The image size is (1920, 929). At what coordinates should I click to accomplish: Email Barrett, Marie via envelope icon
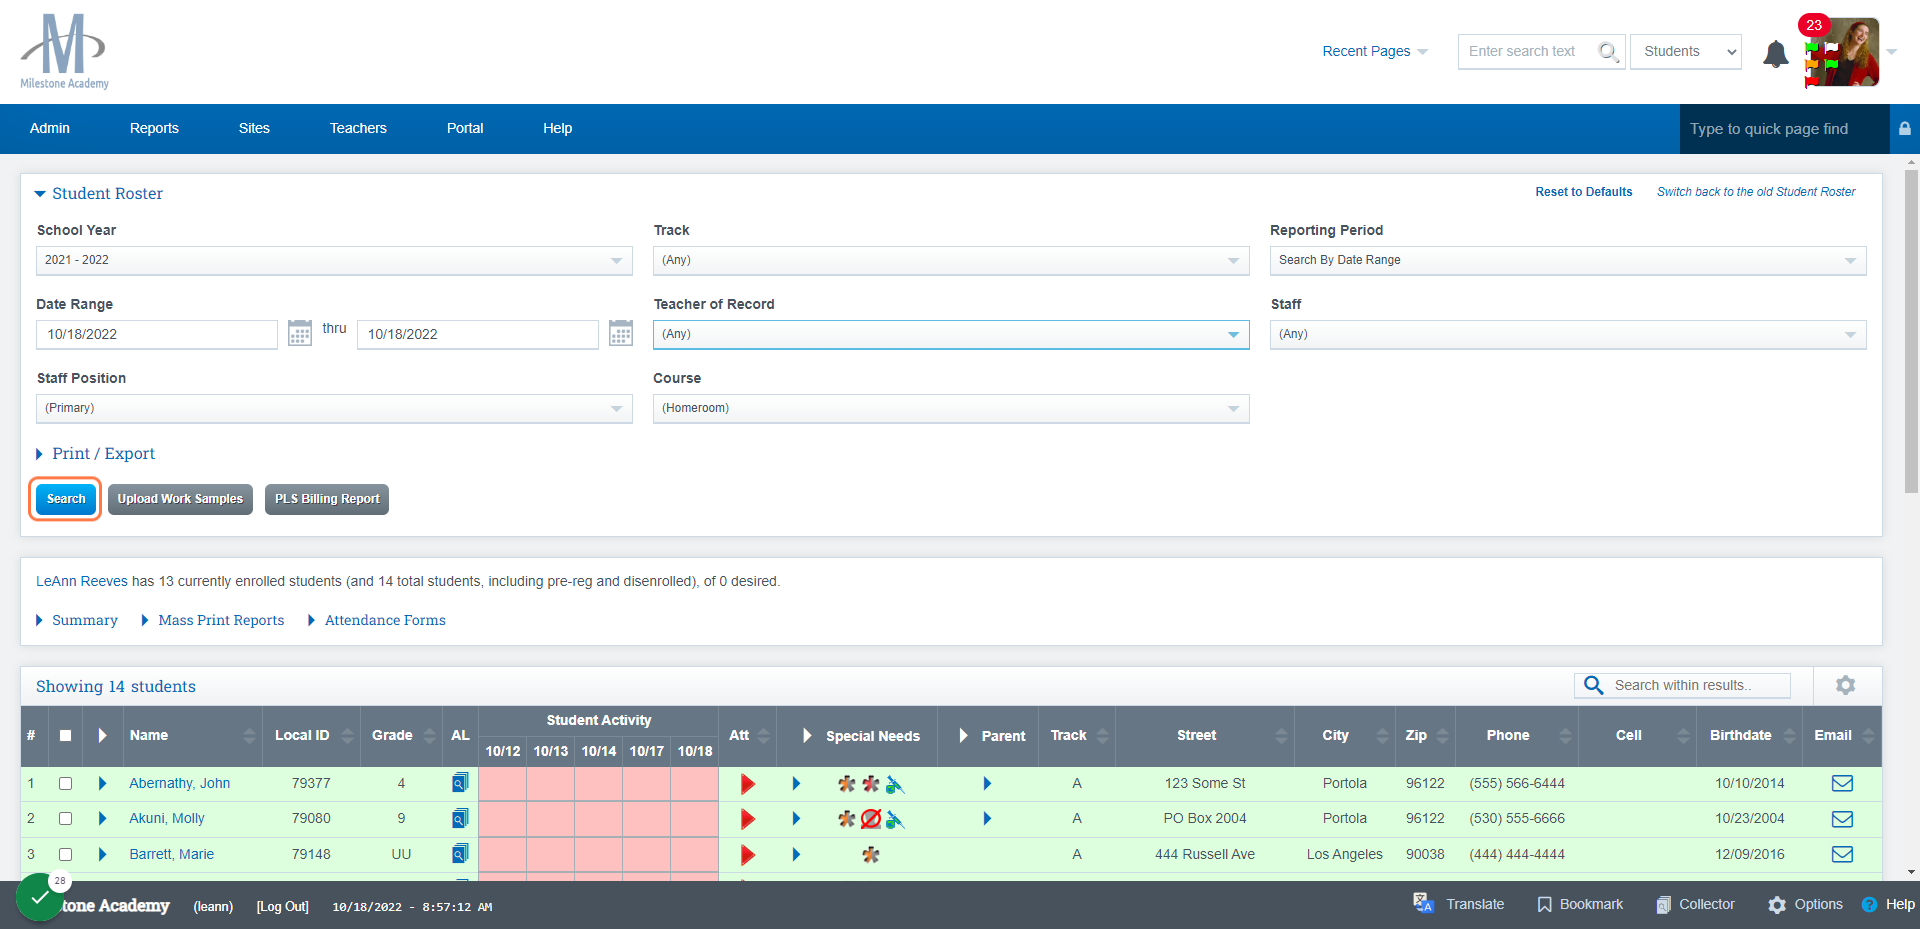1842,854
